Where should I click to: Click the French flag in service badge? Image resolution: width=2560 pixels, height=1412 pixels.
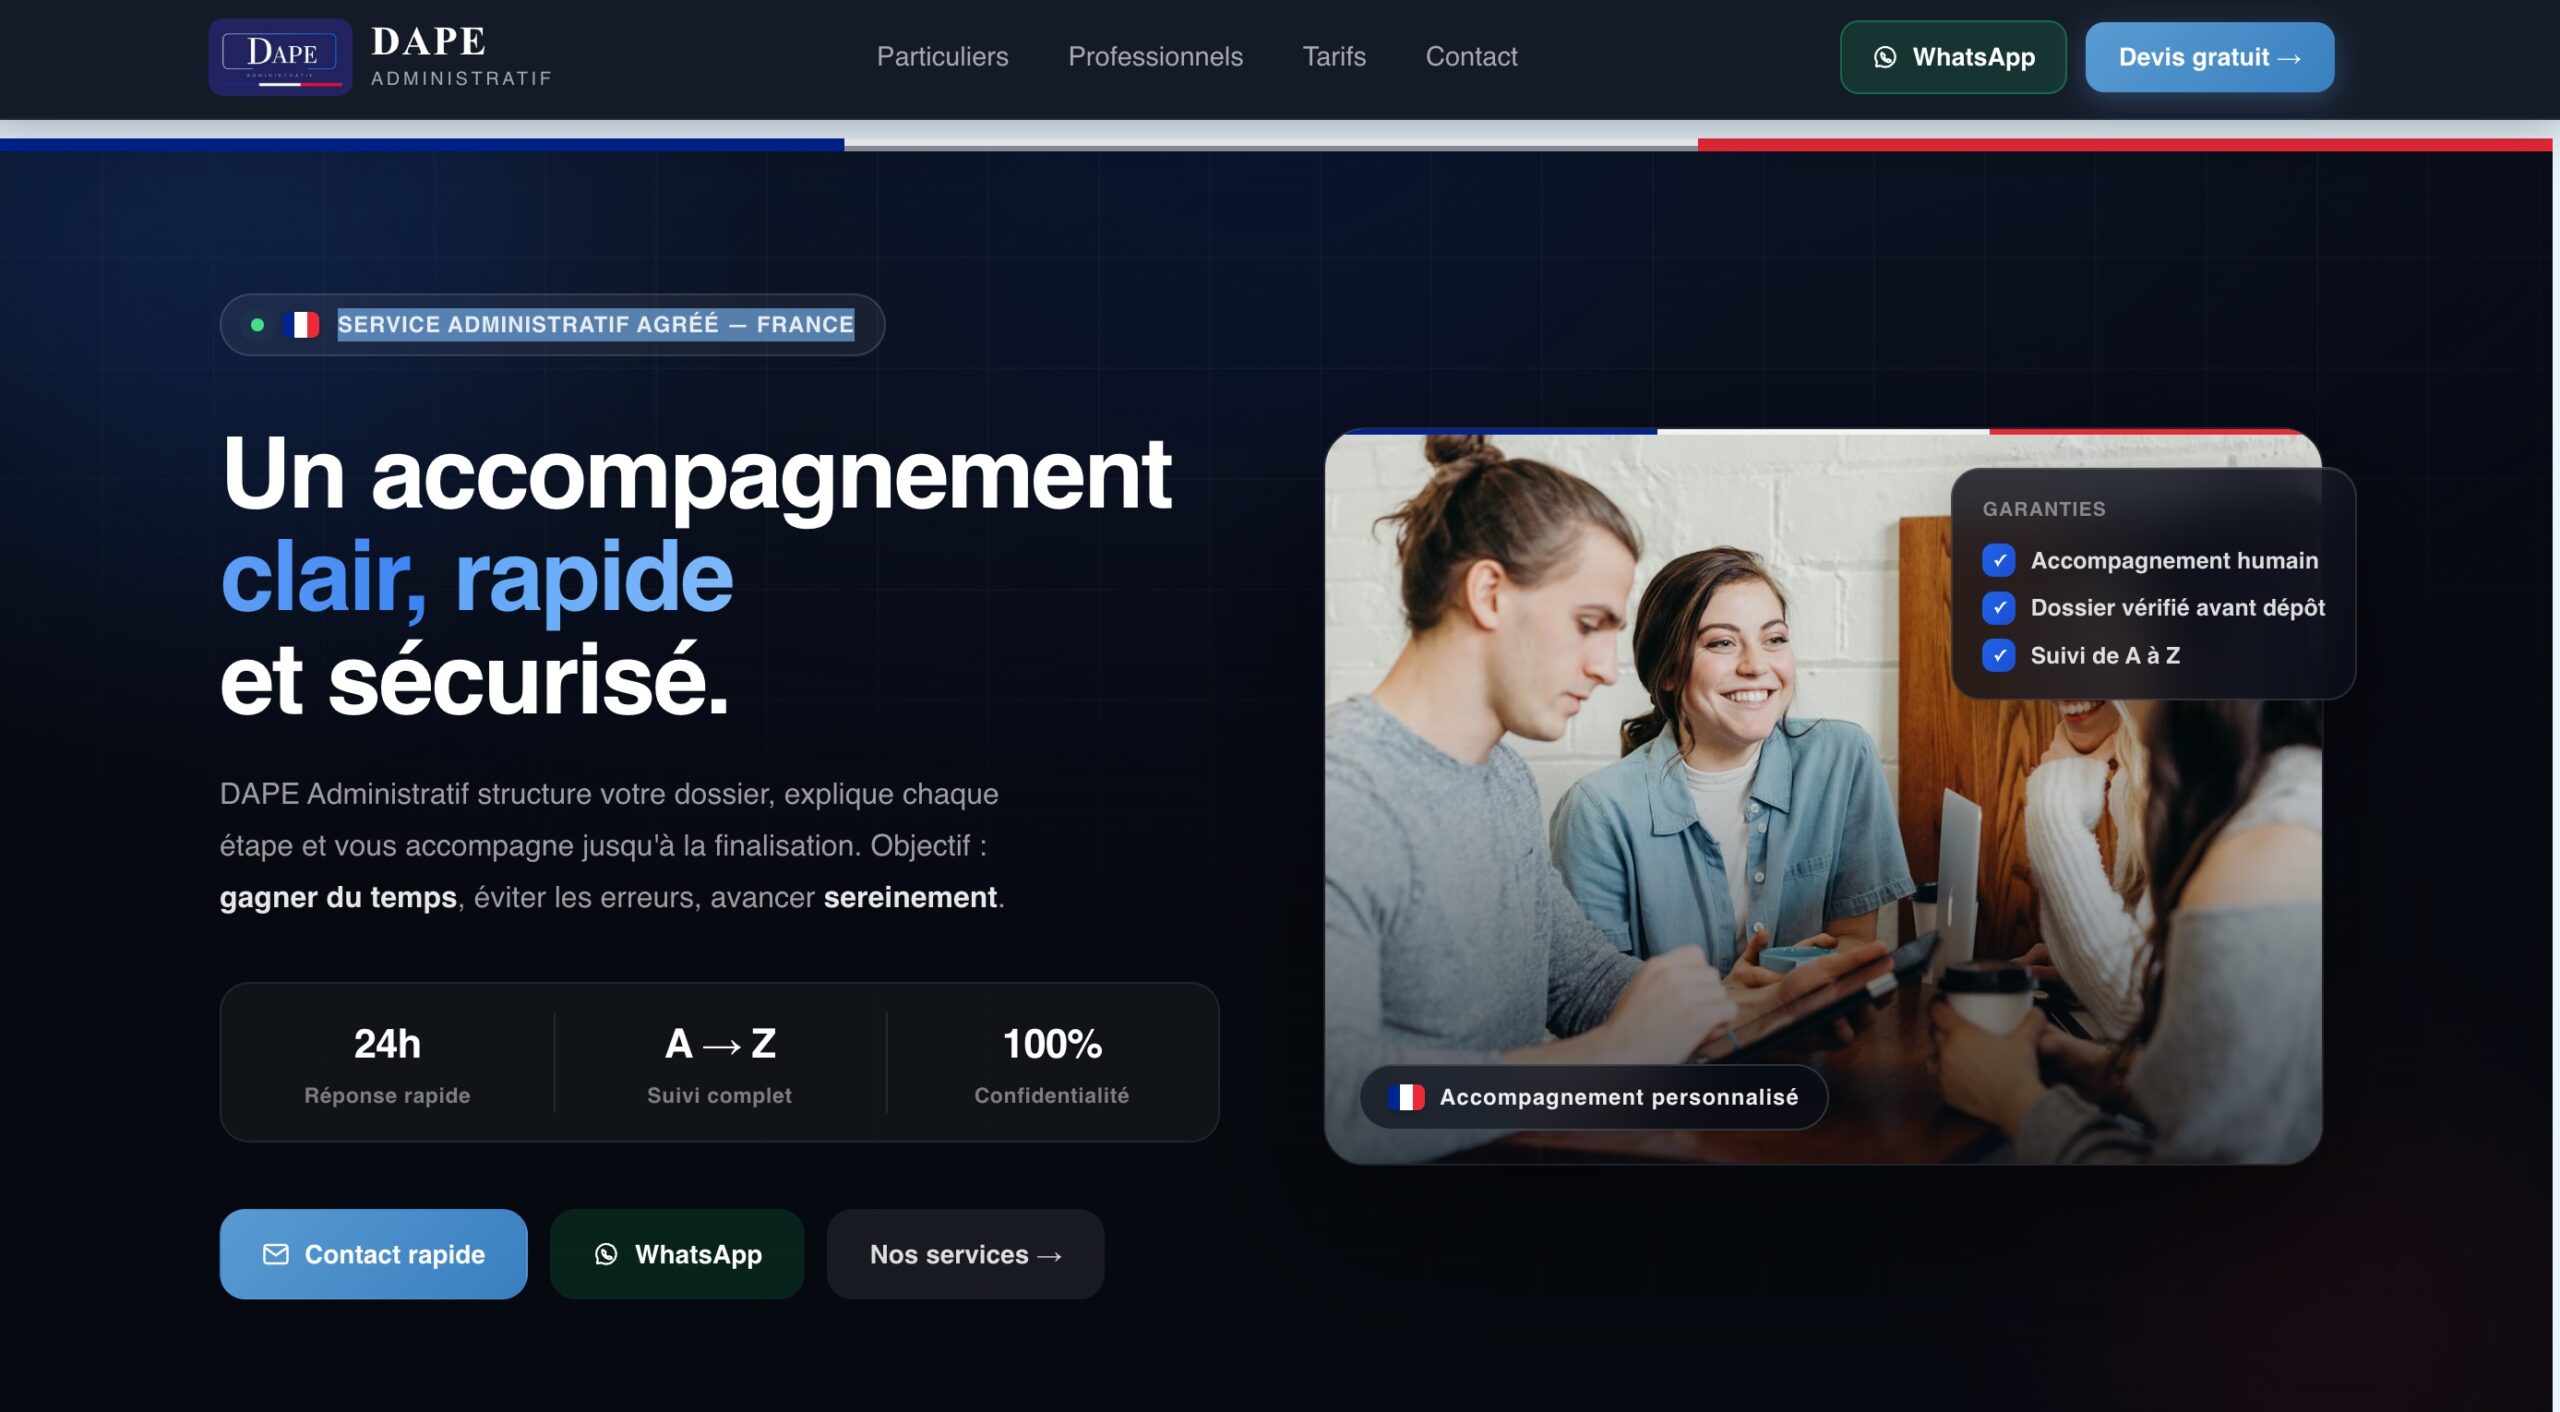coord(301,324)
